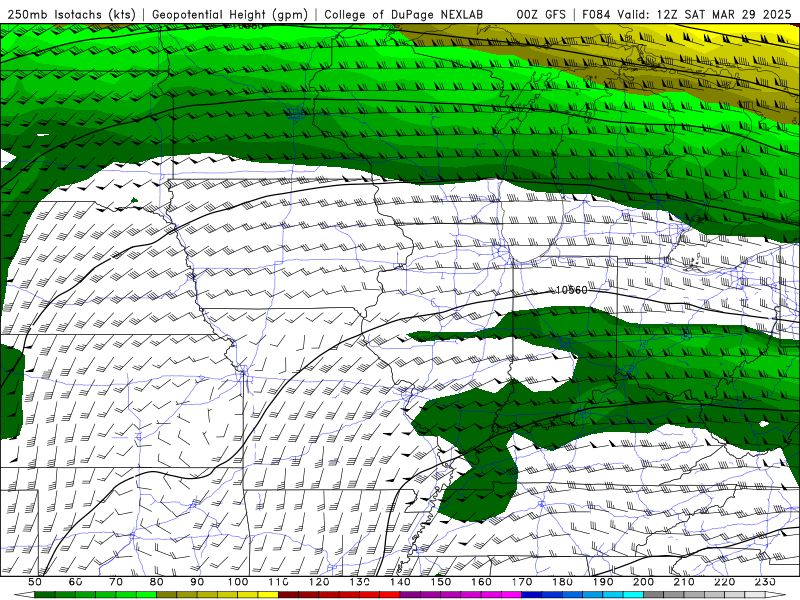Click the '200' value on the color scale
This screenshot has width=800, height=600.
[x=643, y=582]
